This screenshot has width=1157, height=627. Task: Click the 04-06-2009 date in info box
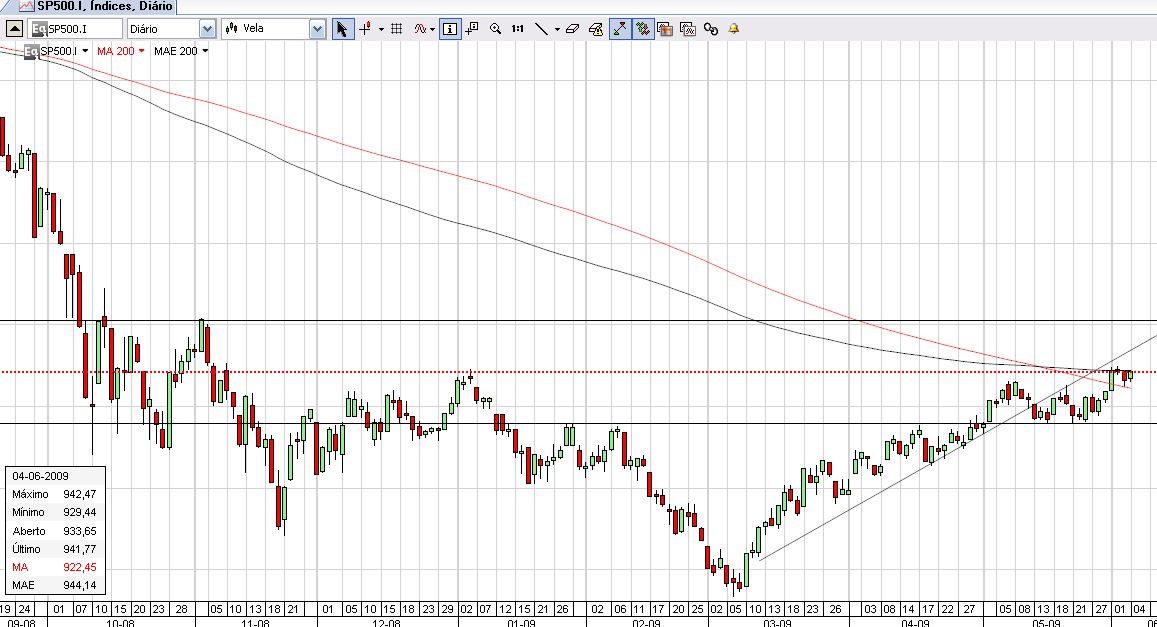pyautogui.click(x=40, y=476)
